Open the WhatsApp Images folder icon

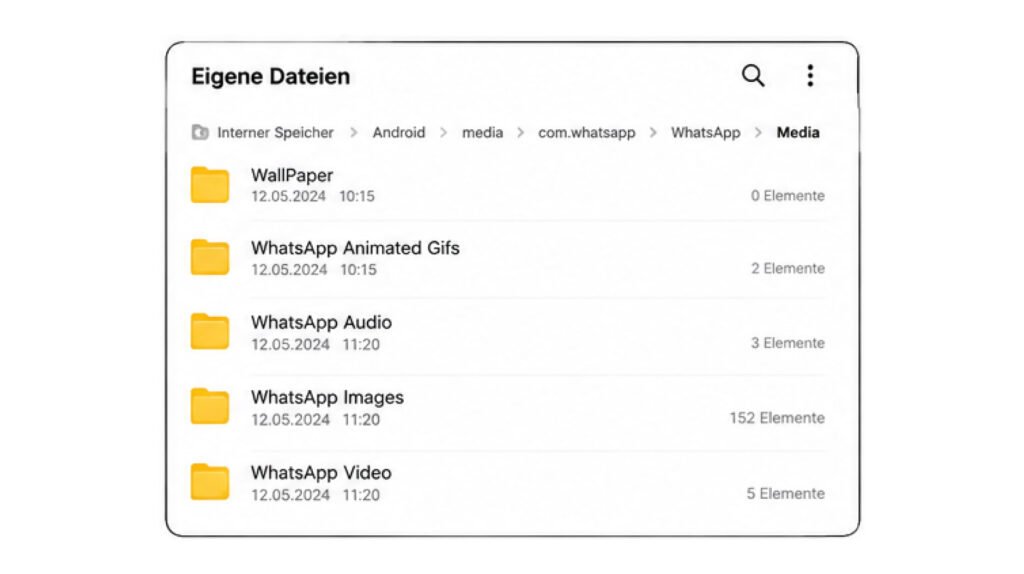pyautogui.click(x=210, y=406)
